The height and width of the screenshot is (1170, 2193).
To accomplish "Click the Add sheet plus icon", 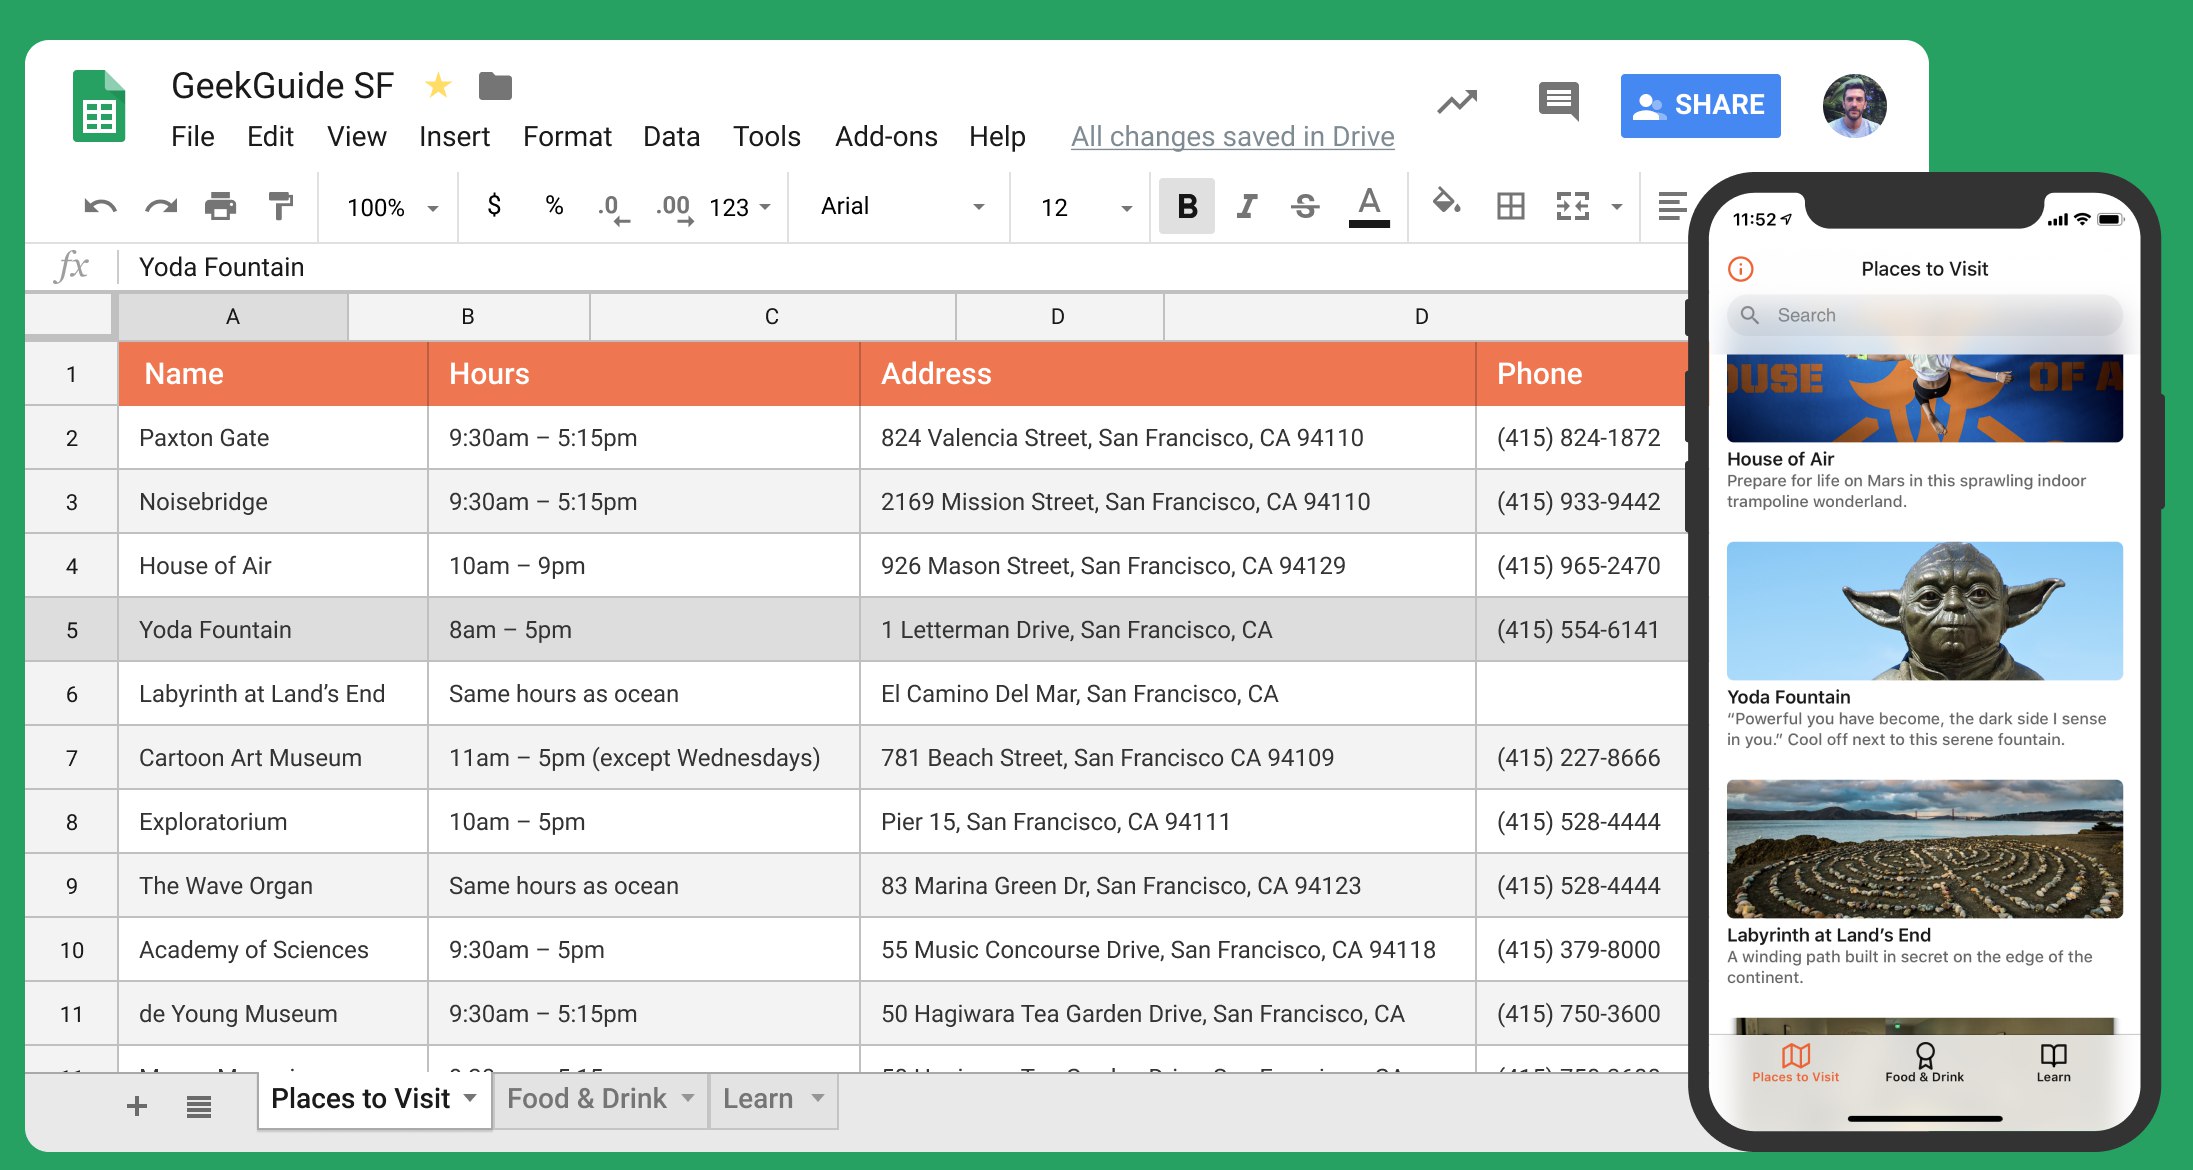I will click(137, 1105).
